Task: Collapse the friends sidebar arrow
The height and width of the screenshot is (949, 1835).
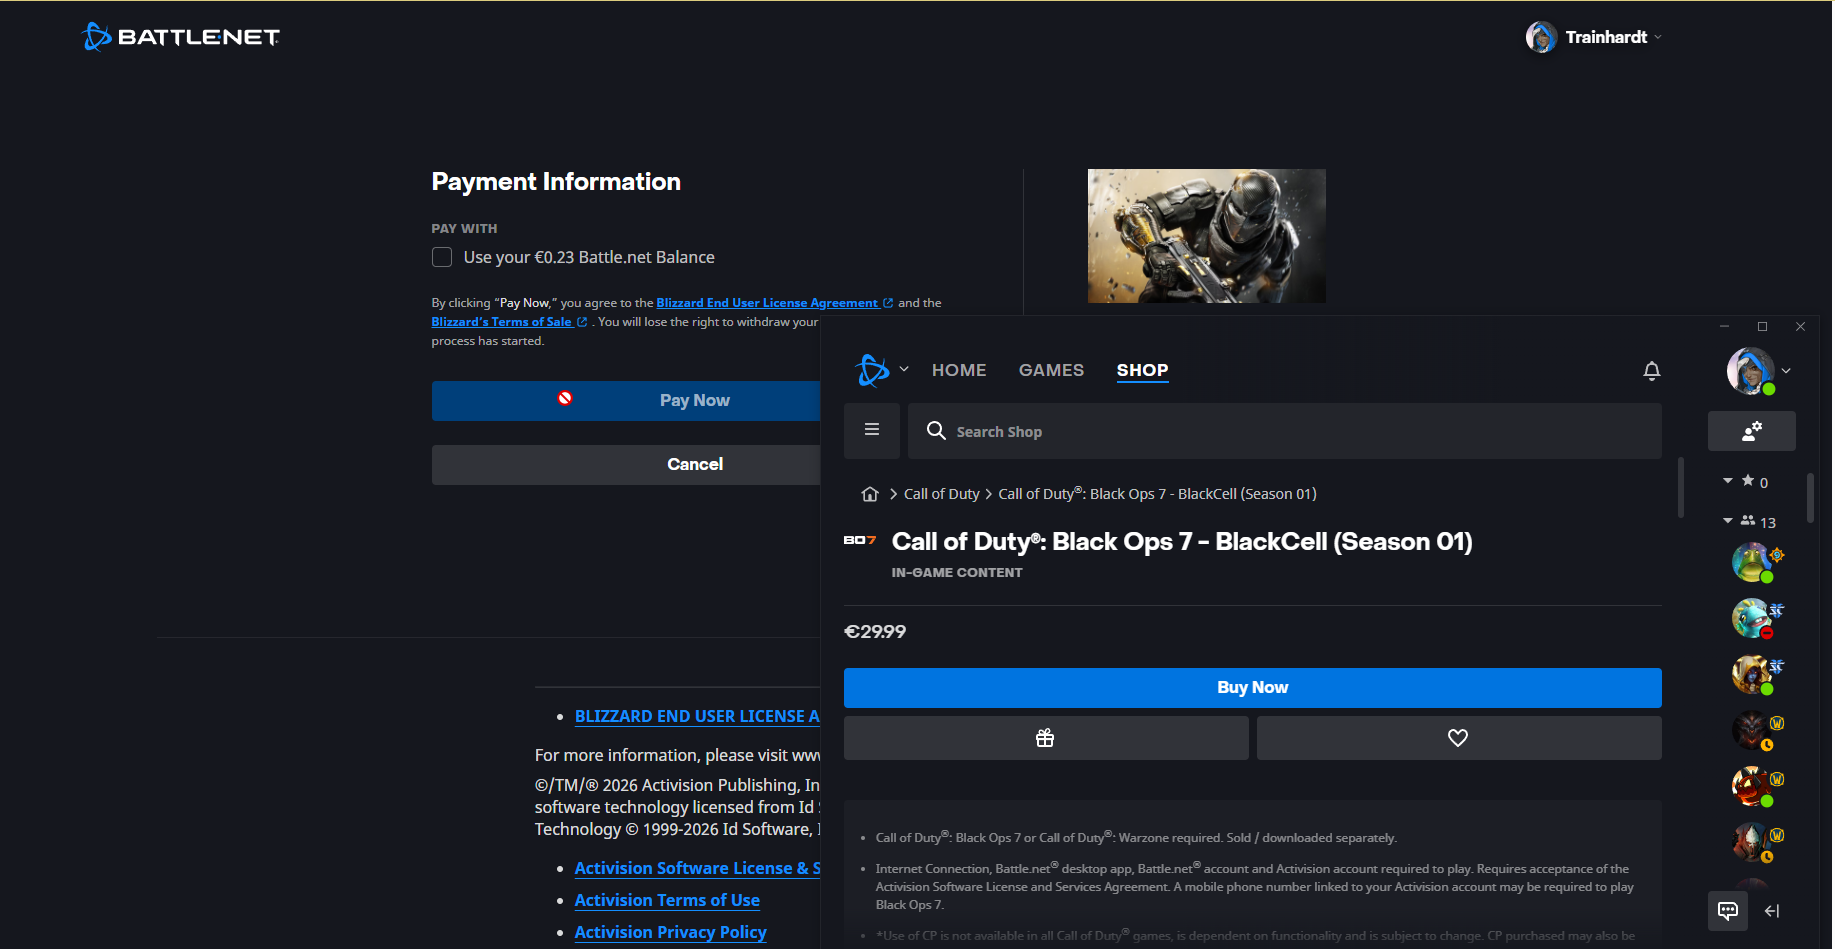Action: [1772, 911]
